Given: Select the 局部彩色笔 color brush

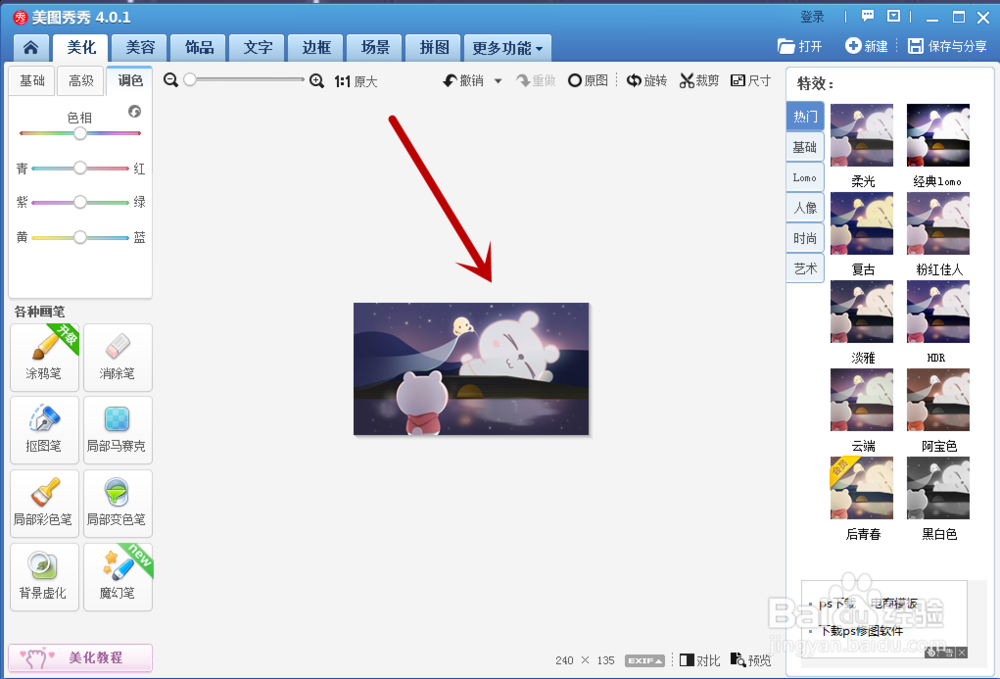Looking at the screenshot, I should (x=44, y=503).
